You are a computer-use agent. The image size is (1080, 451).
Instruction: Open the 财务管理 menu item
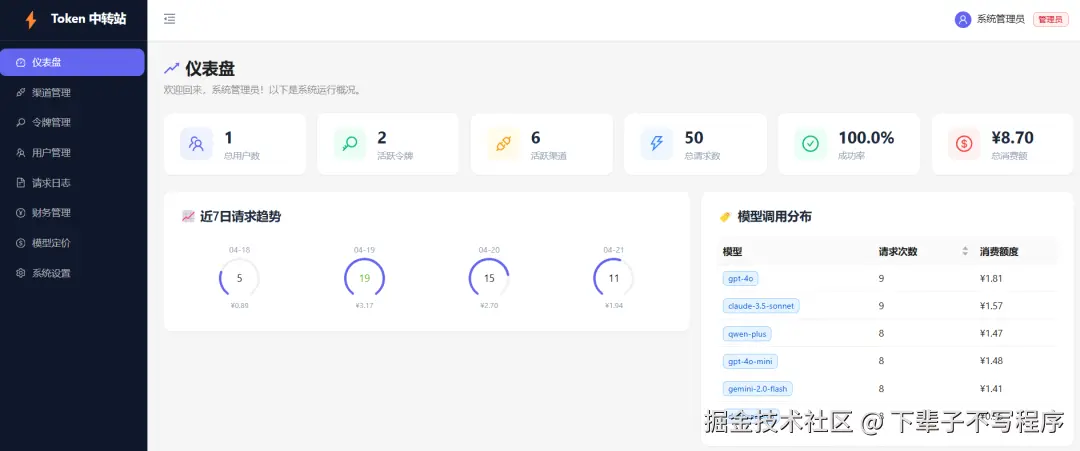(72, 213)
